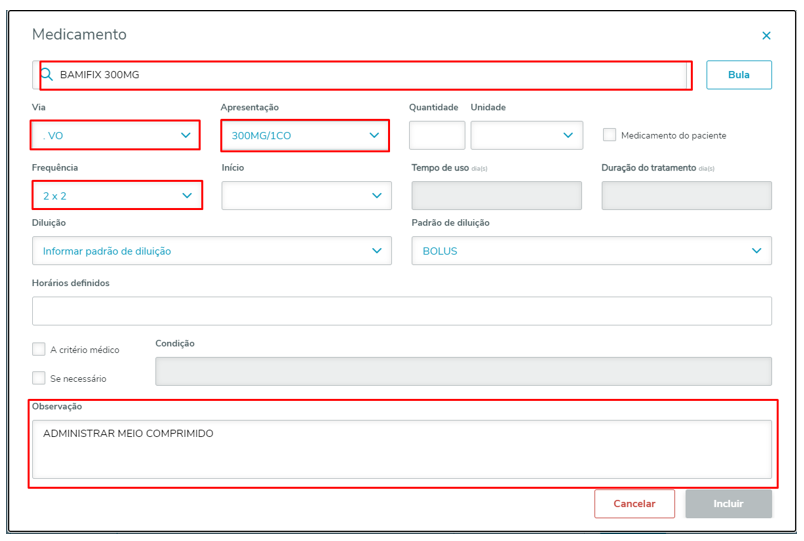Image resolution: width=804 pixels, height=541 pixels.
Task: Close the Medicamento dialog
Action: [x=766, y=36]
